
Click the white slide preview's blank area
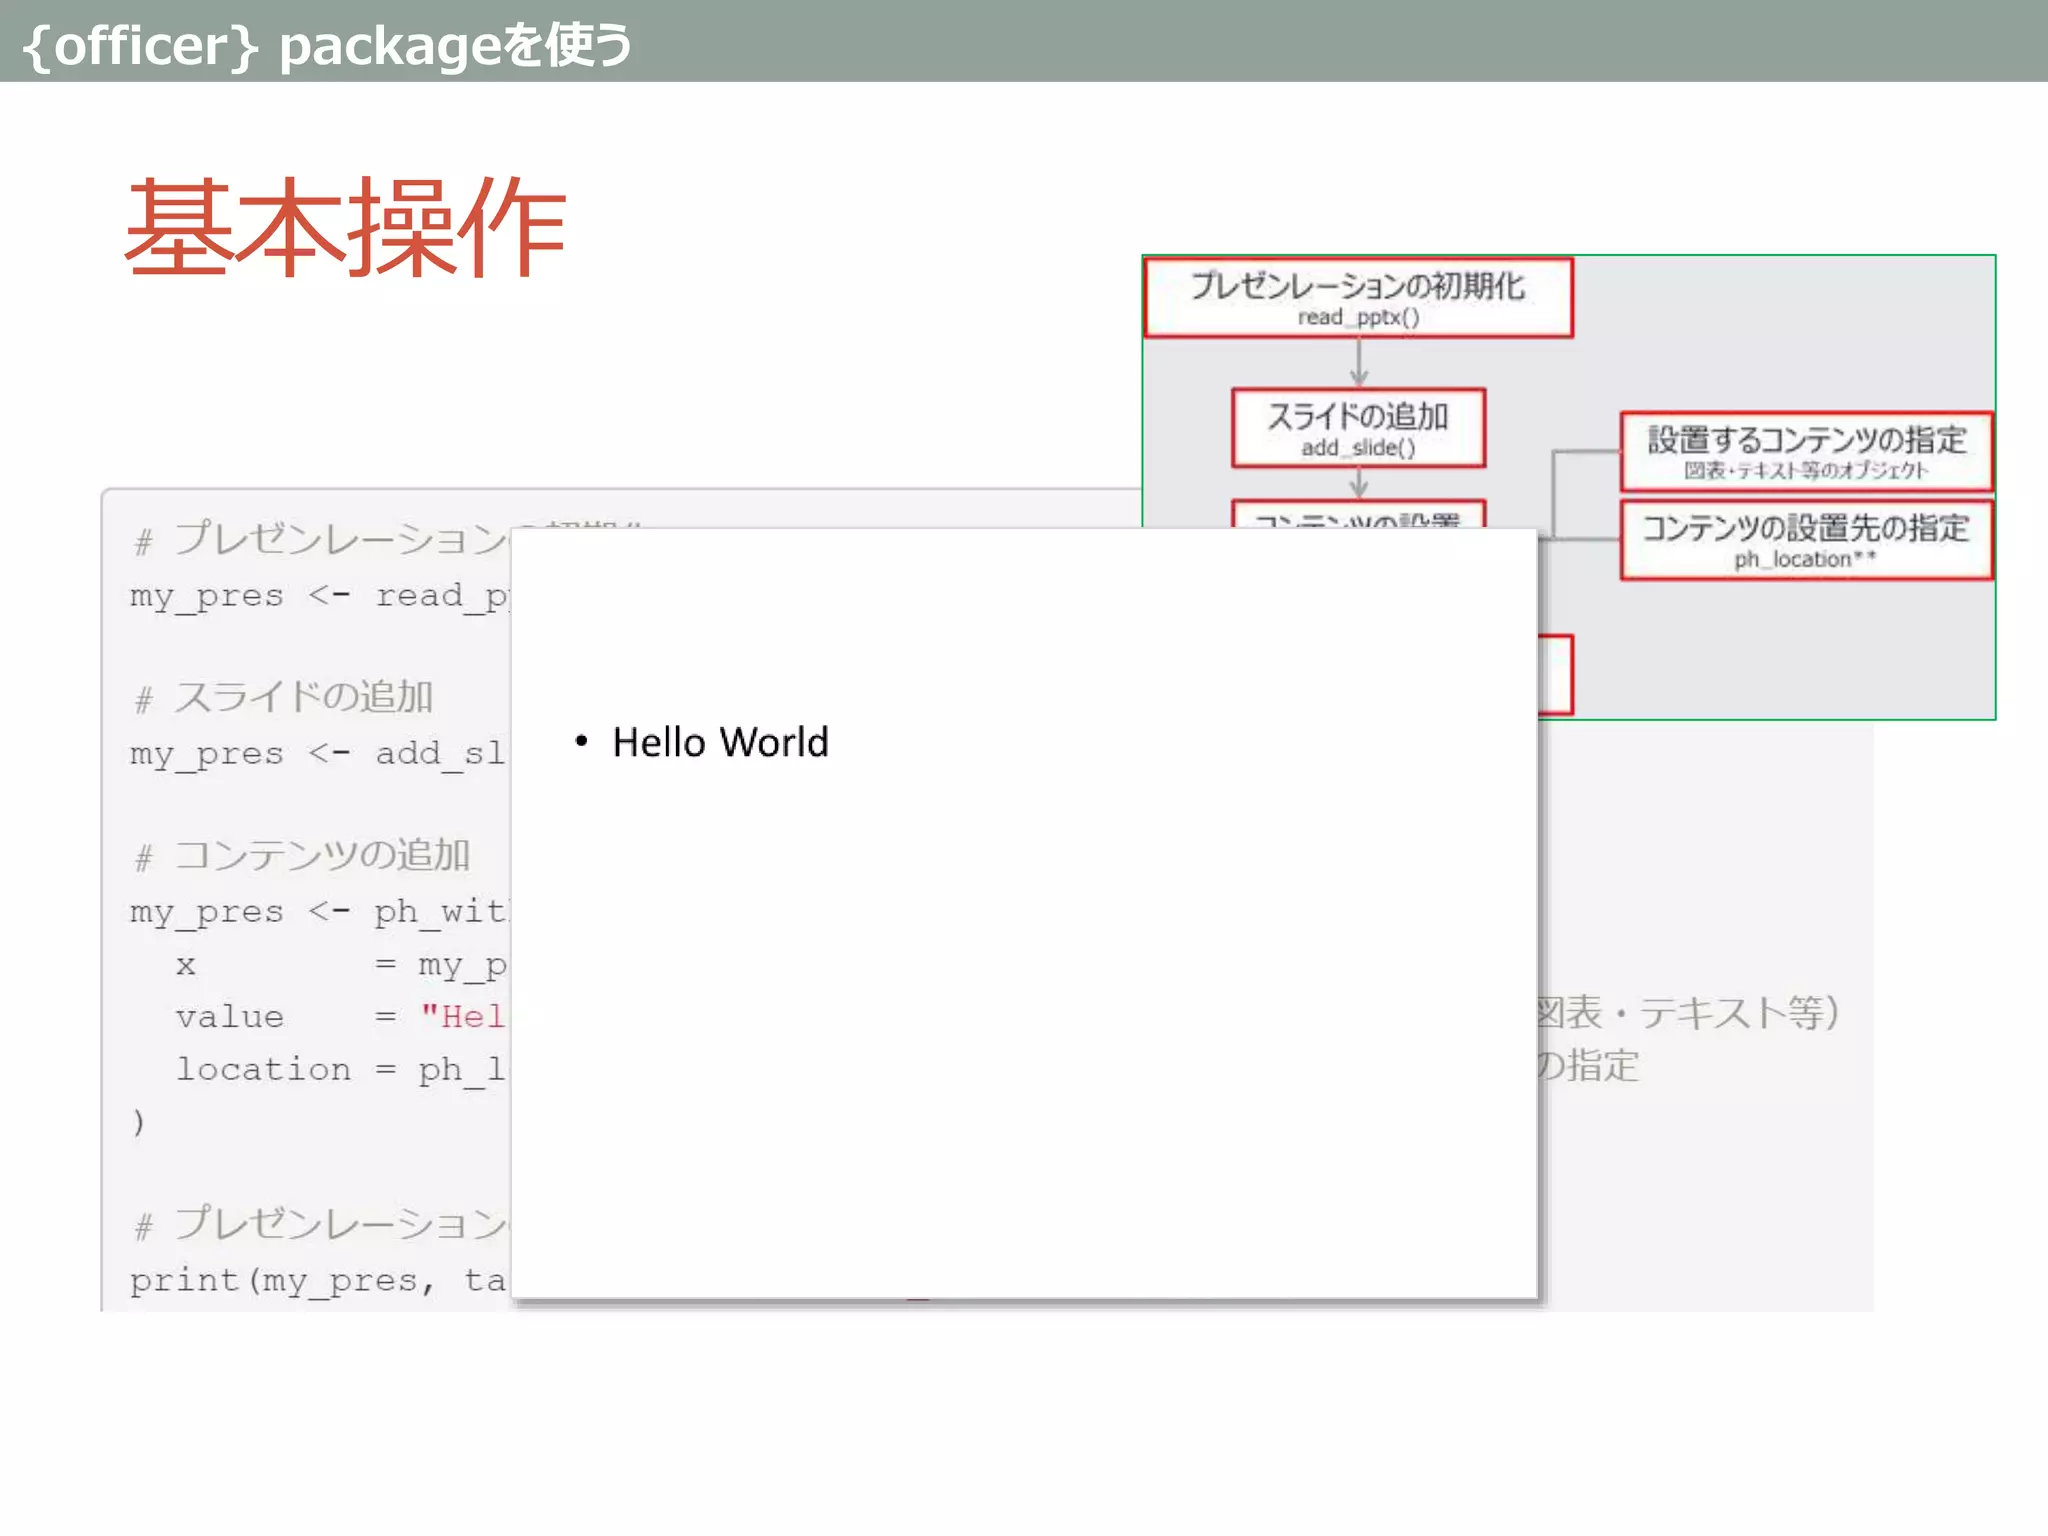pyautogui.click(x=1023, y=1050)
